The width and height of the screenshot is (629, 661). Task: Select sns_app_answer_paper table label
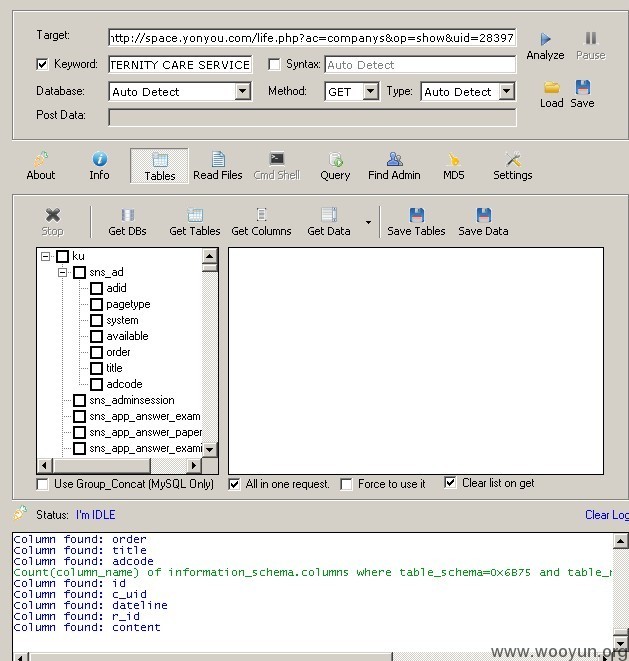click(145, 433)
